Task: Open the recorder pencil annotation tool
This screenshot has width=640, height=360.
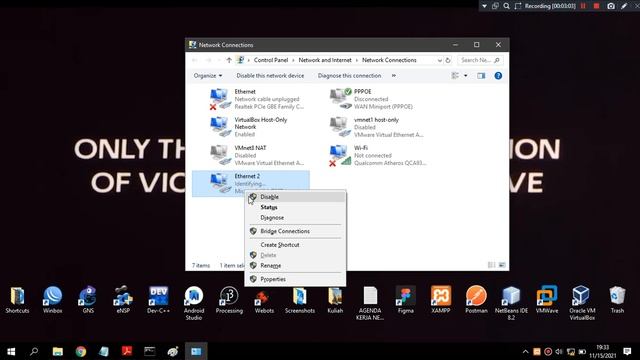Action: pos(624,6)
